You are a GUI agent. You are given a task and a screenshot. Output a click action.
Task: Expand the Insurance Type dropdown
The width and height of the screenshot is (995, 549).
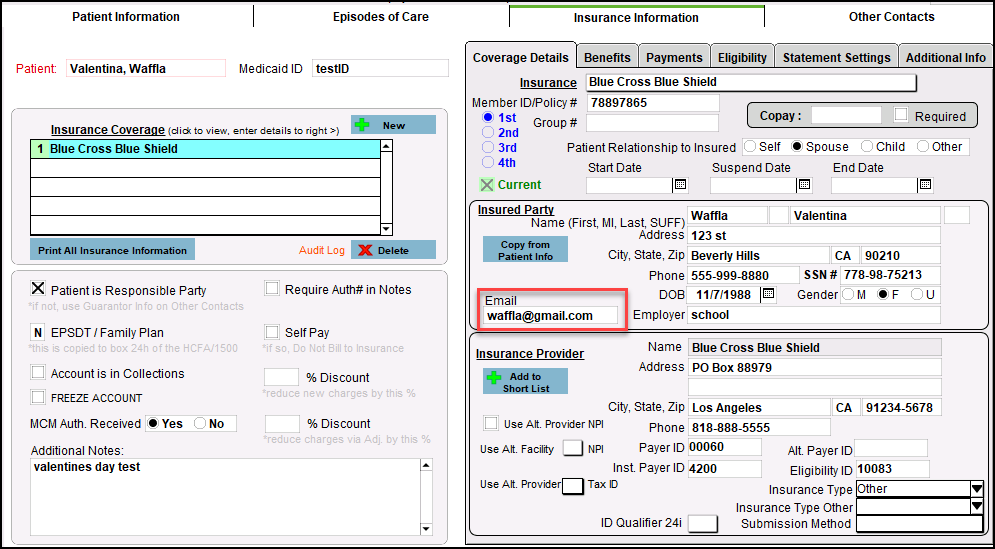976,489
